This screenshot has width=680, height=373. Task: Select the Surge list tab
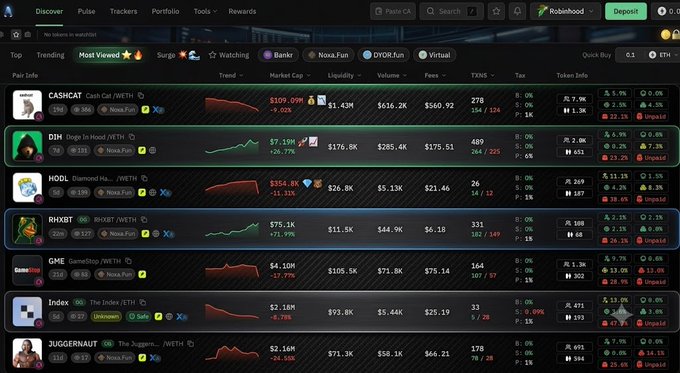pyautogui.click(x=178, y=55)
